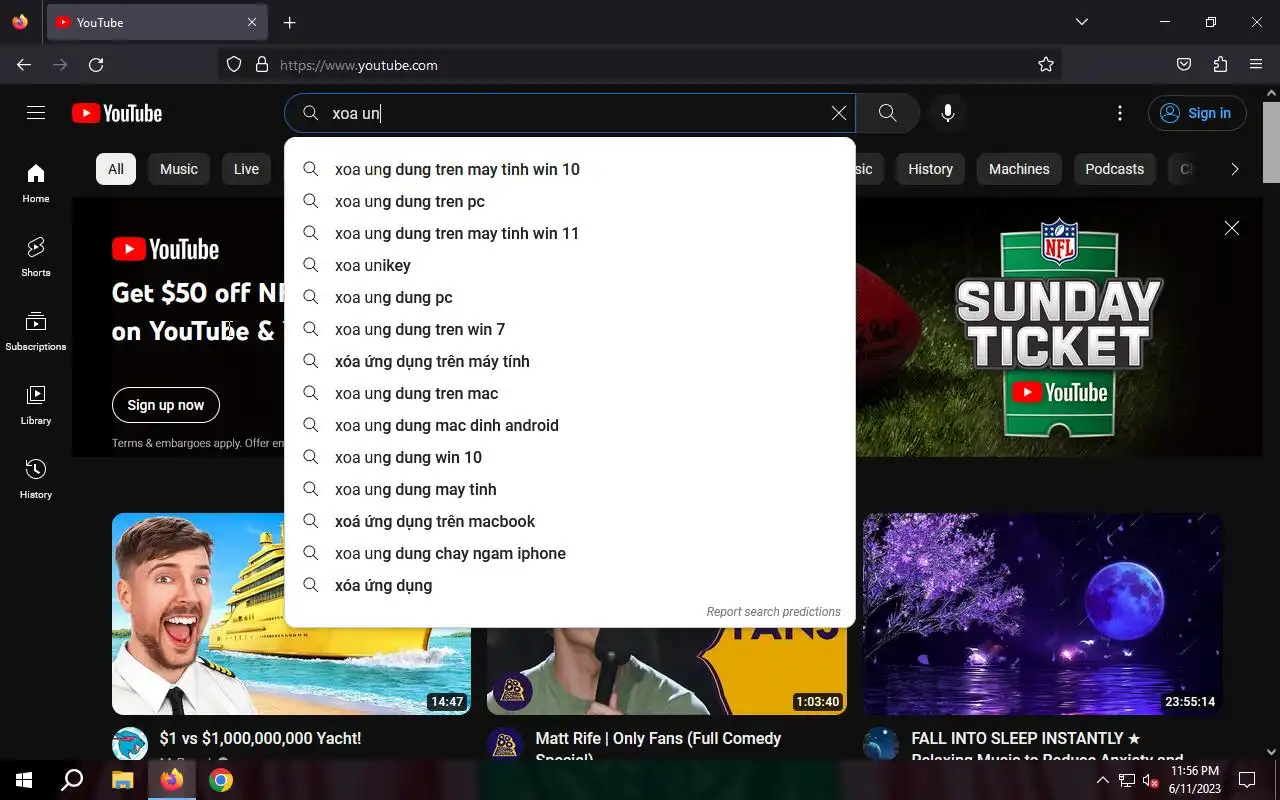Select the Music filter chip
This screenshot has width=1280, height=800.
tap(179, 169)
